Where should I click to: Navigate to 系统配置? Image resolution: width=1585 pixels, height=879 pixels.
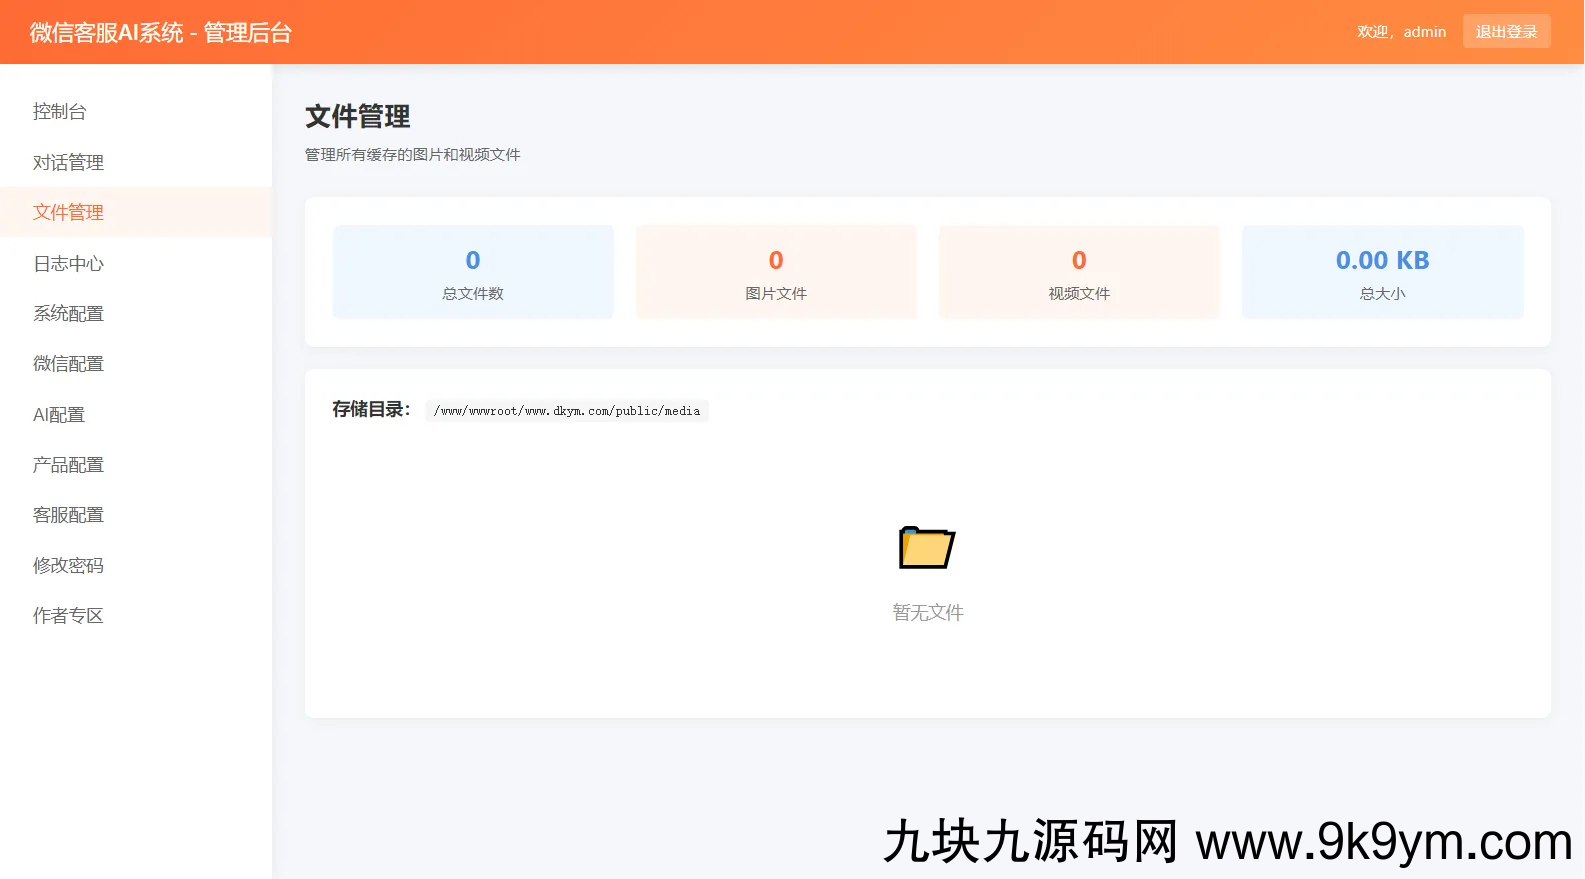[x=68, y=313]
